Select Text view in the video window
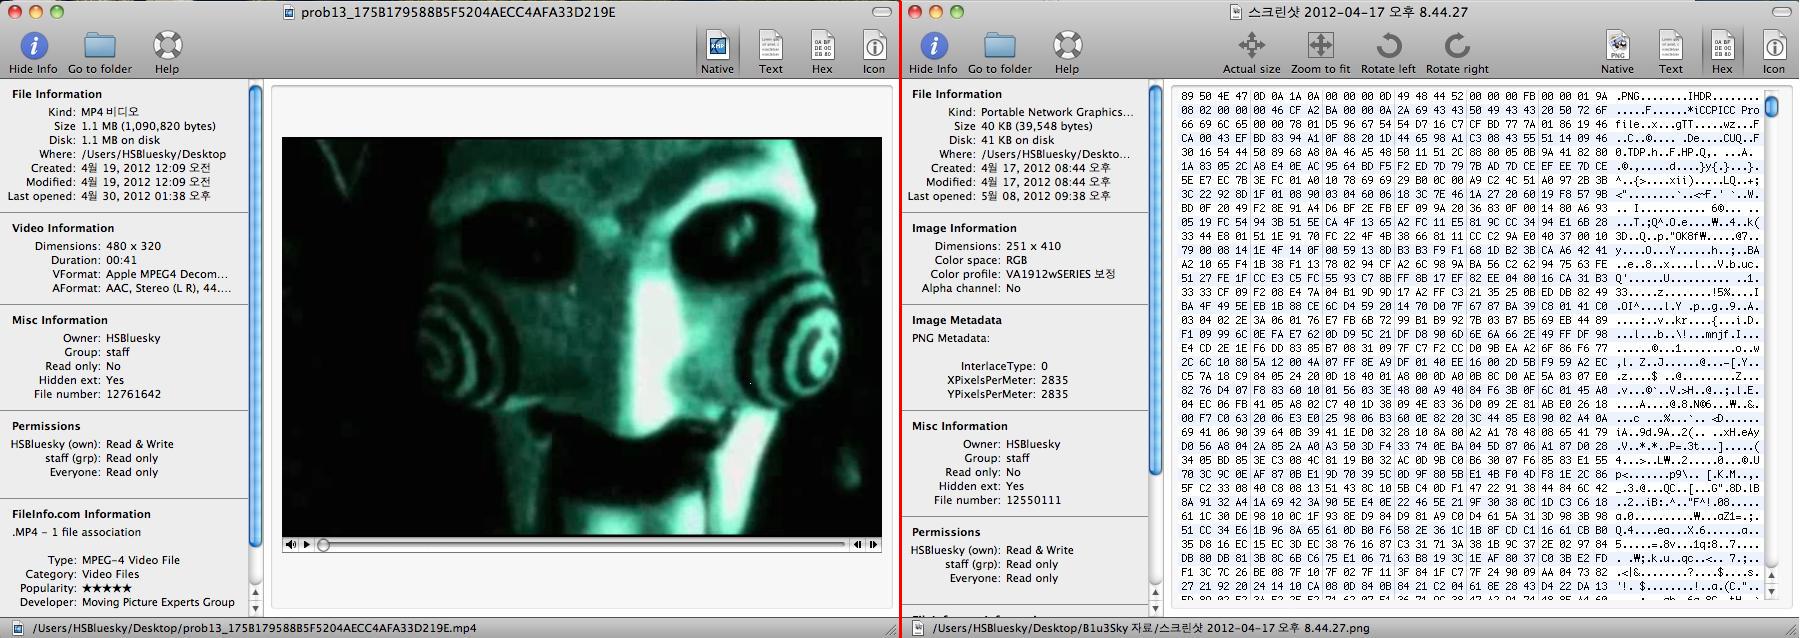Viewport: 1800px width, 638px height. pos(770,52)
